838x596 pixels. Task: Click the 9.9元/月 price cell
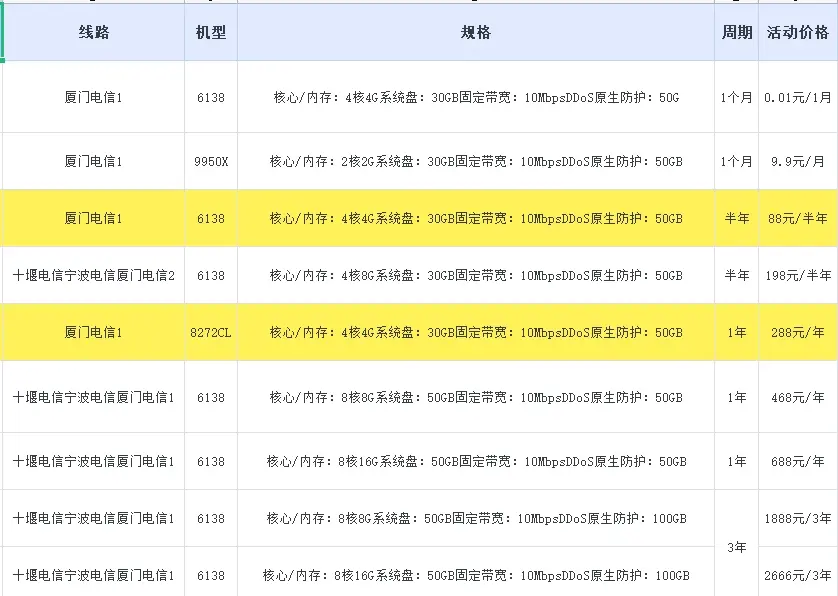click(x=798, y=161)
